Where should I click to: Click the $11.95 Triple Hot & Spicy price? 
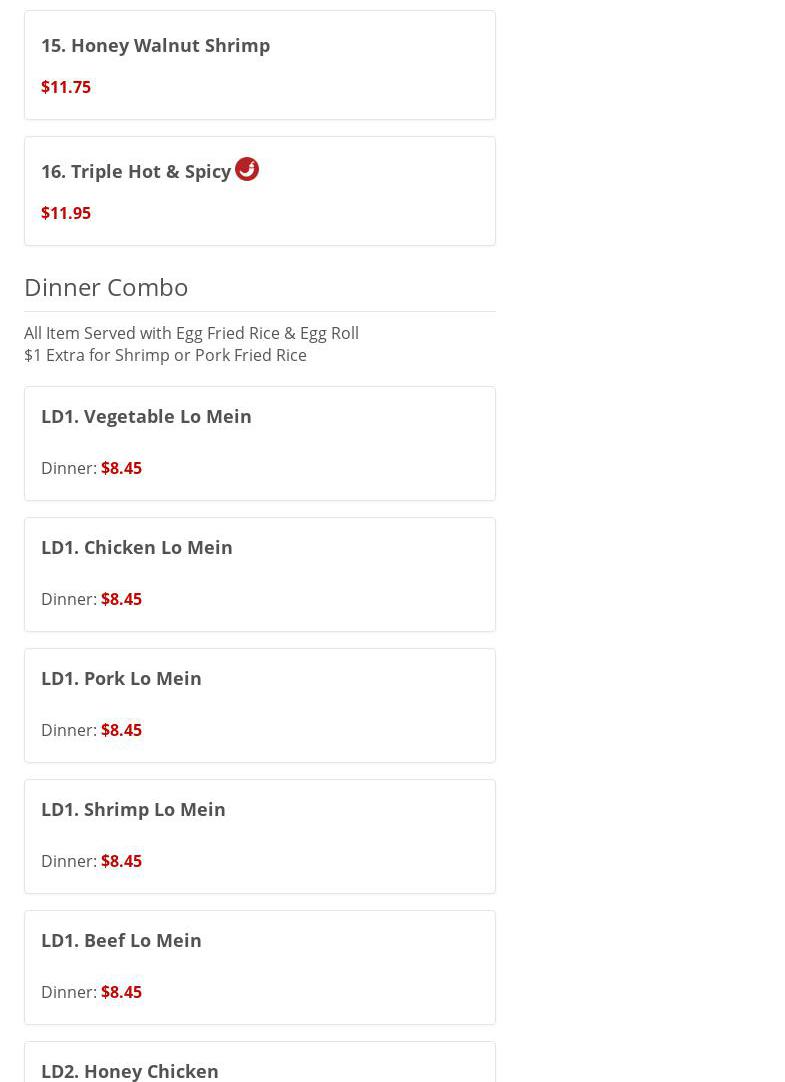pyautogui.click(x=66, y=213)
